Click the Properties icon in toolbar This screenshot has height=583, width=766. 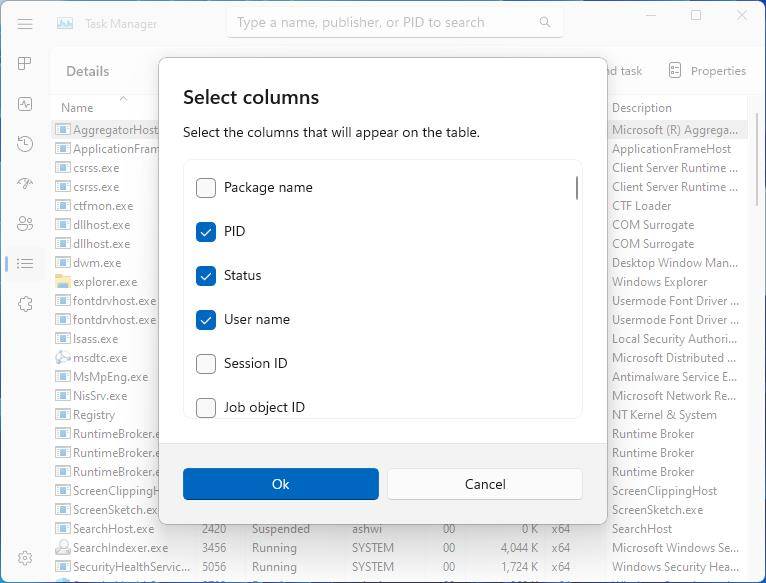coord(675,70)
